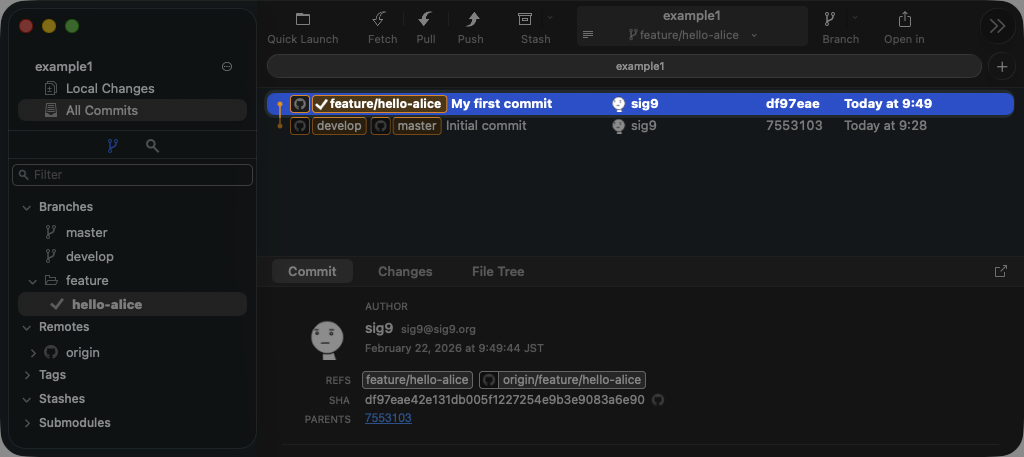
Task: Click the Fetch toolbar icon
Action: tap(380, 19)
